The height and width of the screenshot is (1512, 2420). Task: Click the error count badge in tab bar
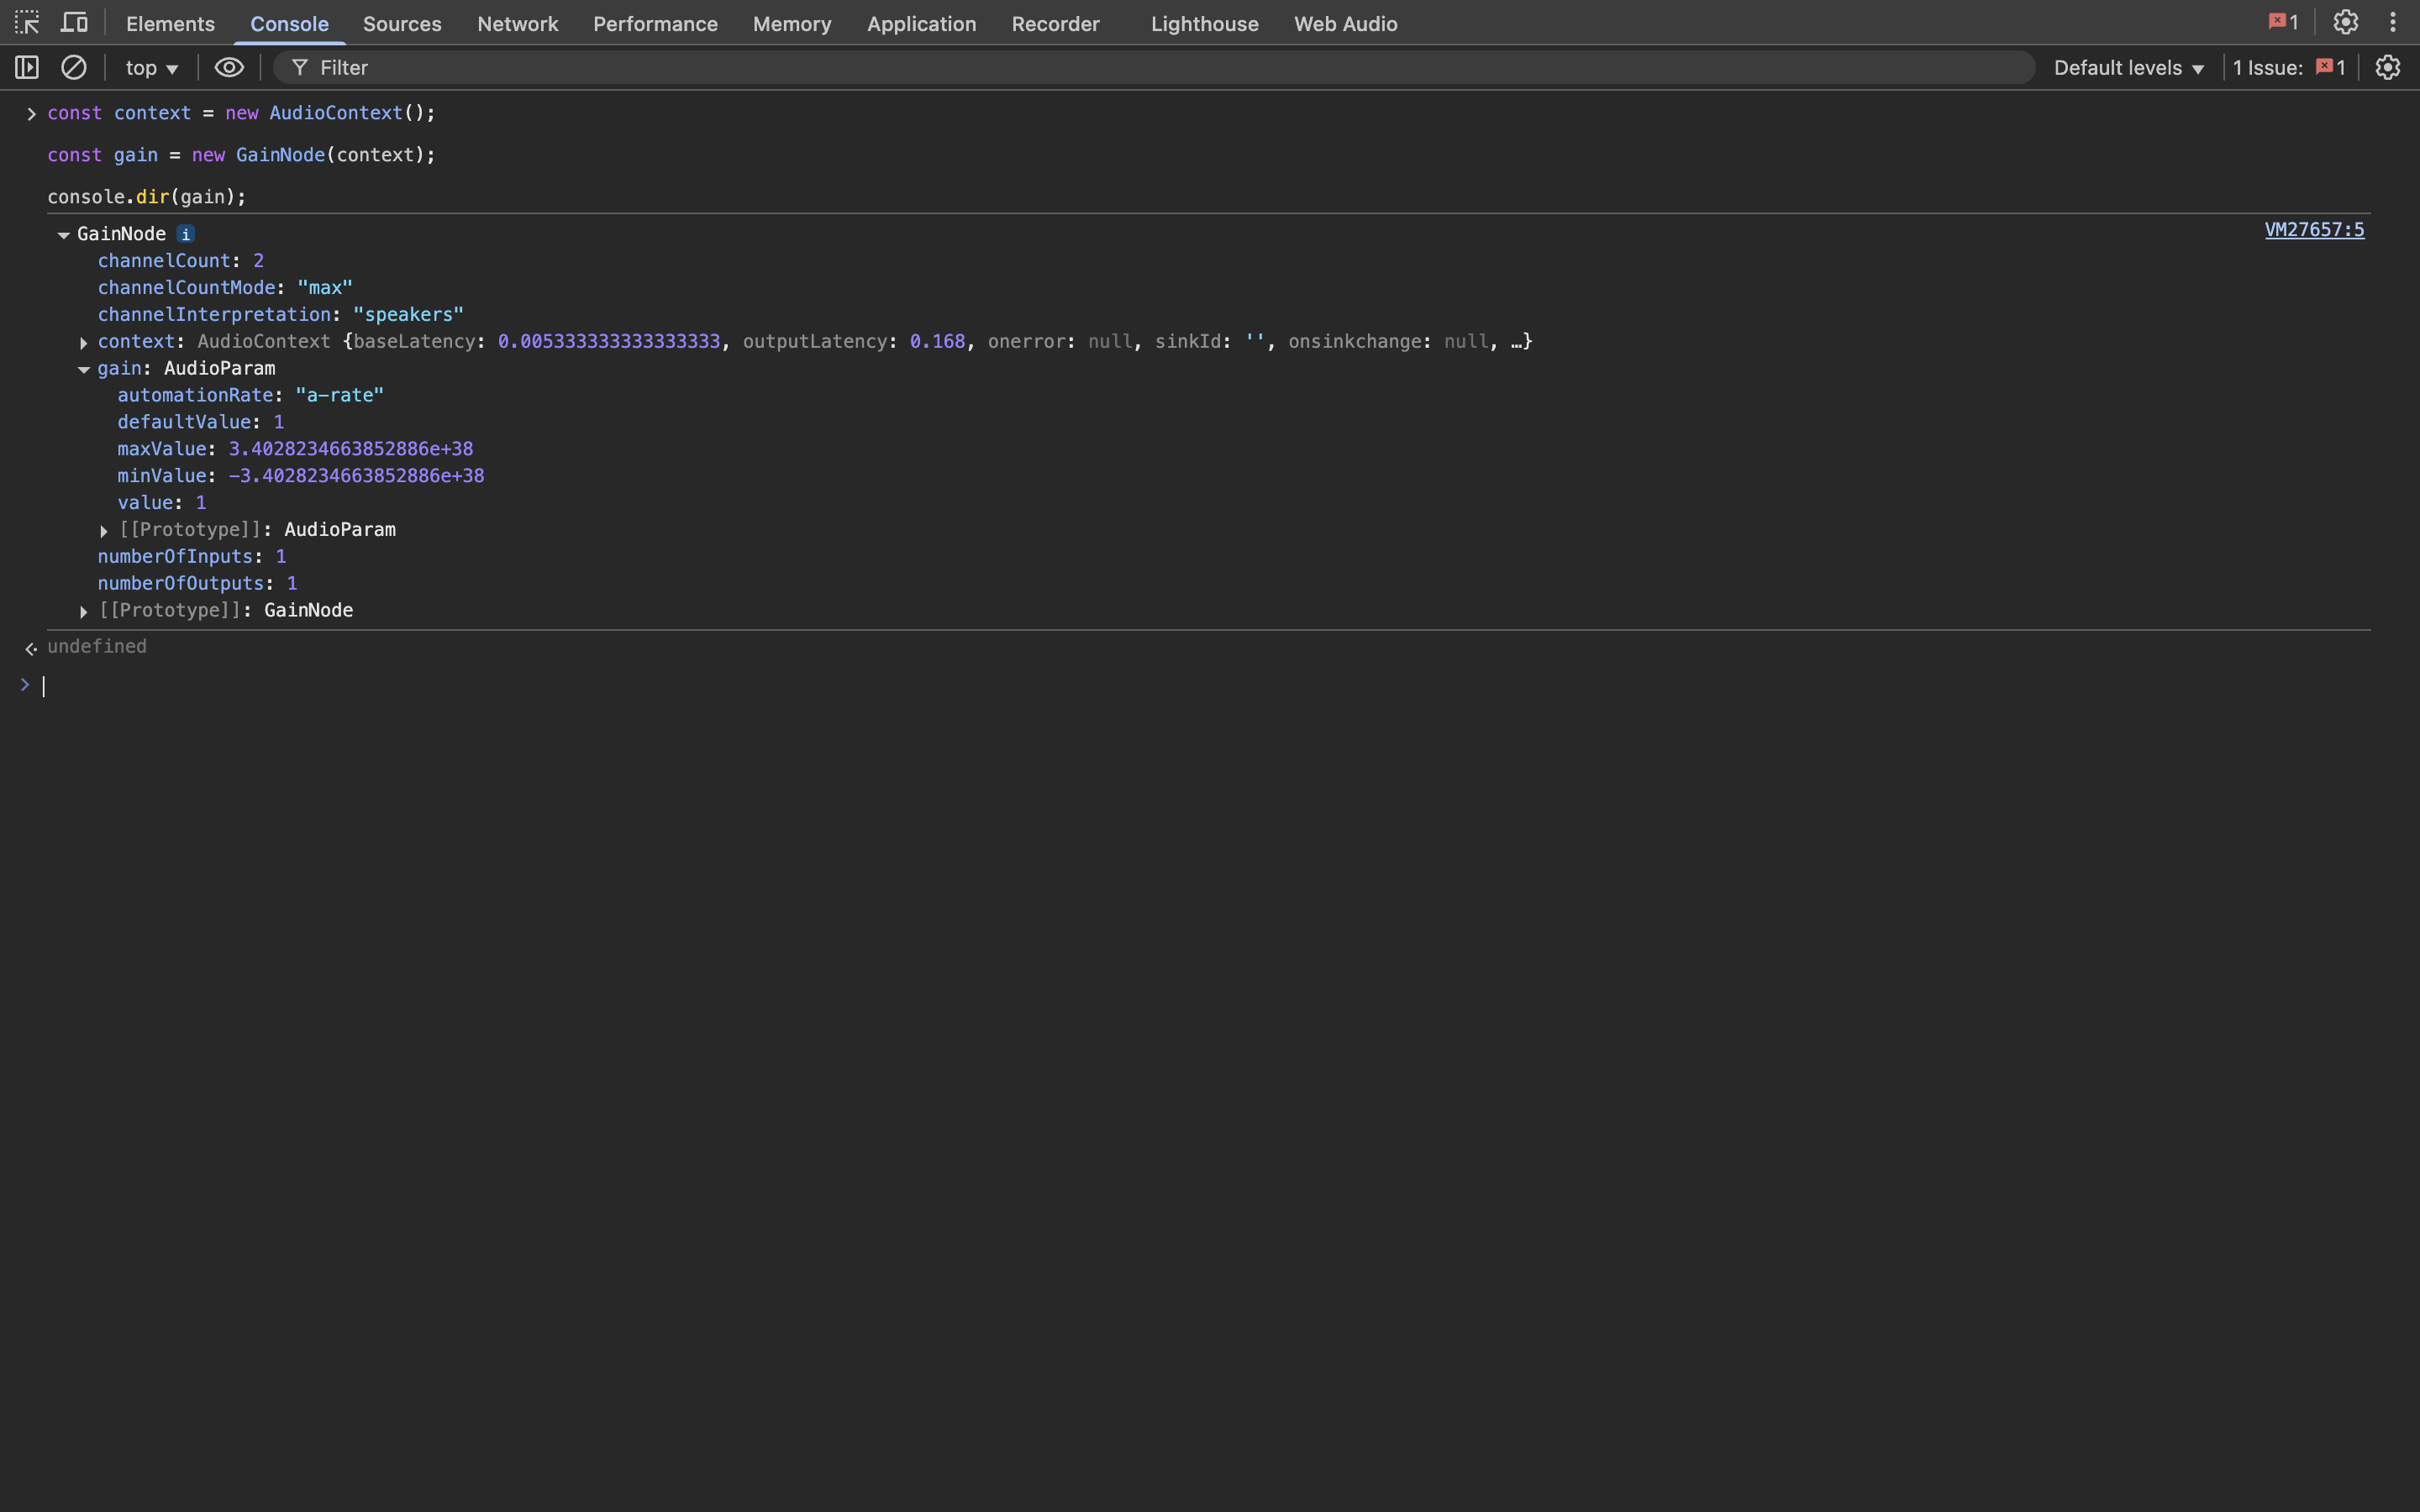(x=2283, y=22)
